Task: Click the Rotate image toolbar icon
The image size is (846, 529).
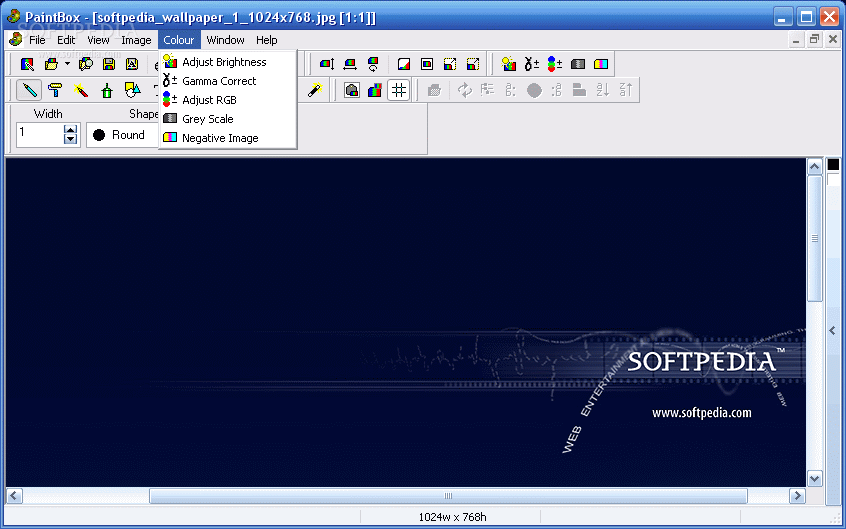Action: [373, 64]
